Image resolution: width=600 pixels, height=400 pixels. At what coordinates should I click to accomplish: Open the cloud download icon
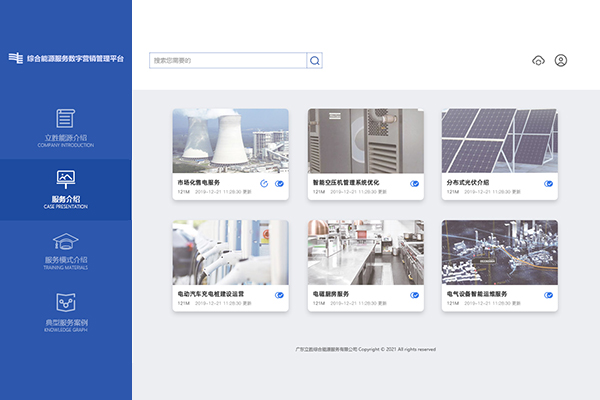point(538,61)
